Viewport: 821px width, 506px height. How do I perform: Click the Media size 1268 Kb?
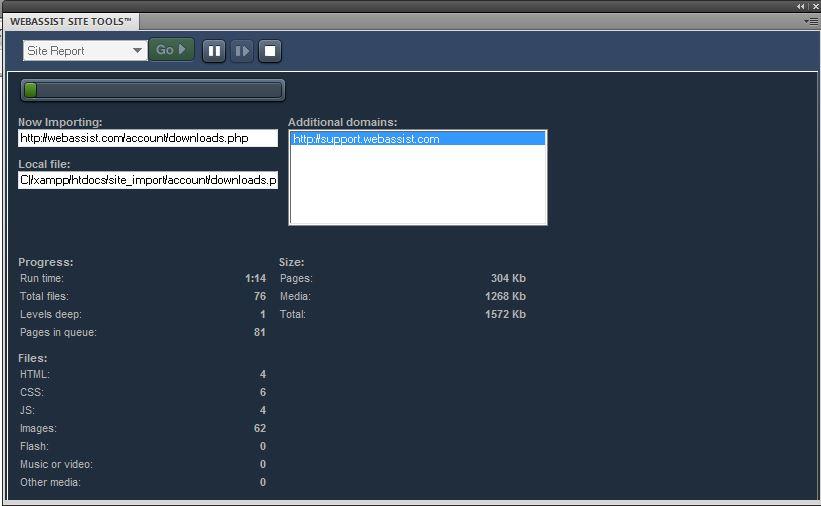505,296
